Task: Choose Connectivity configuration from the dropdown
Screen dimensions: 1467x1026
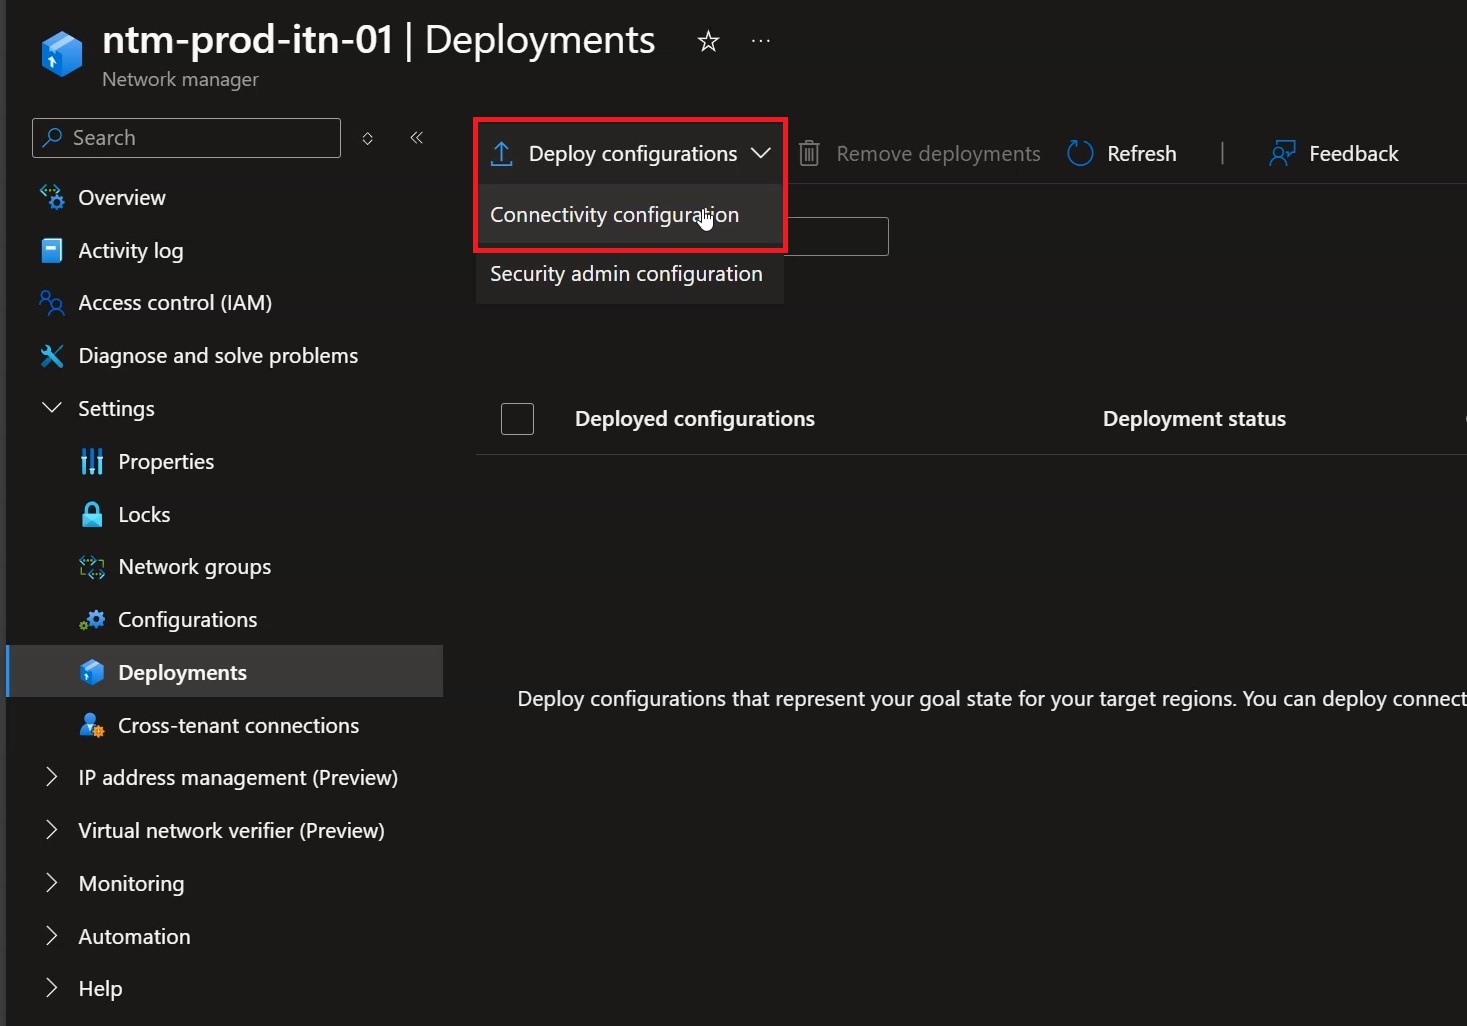Action: point(630,215)
